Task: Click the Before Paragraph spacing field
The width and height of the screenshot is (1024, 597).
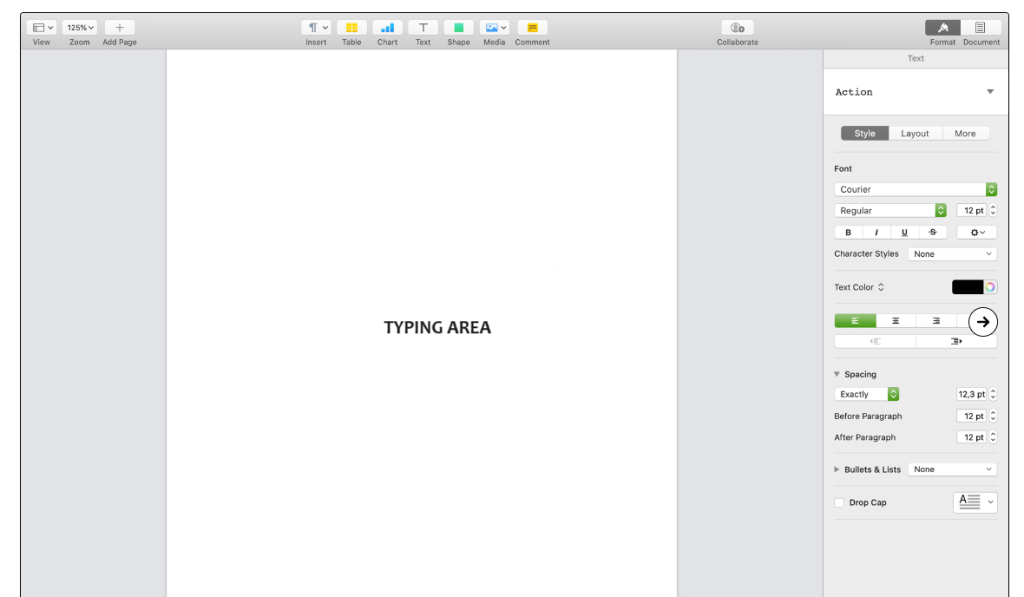Action: pyautogui.click(x=971, y=416)
